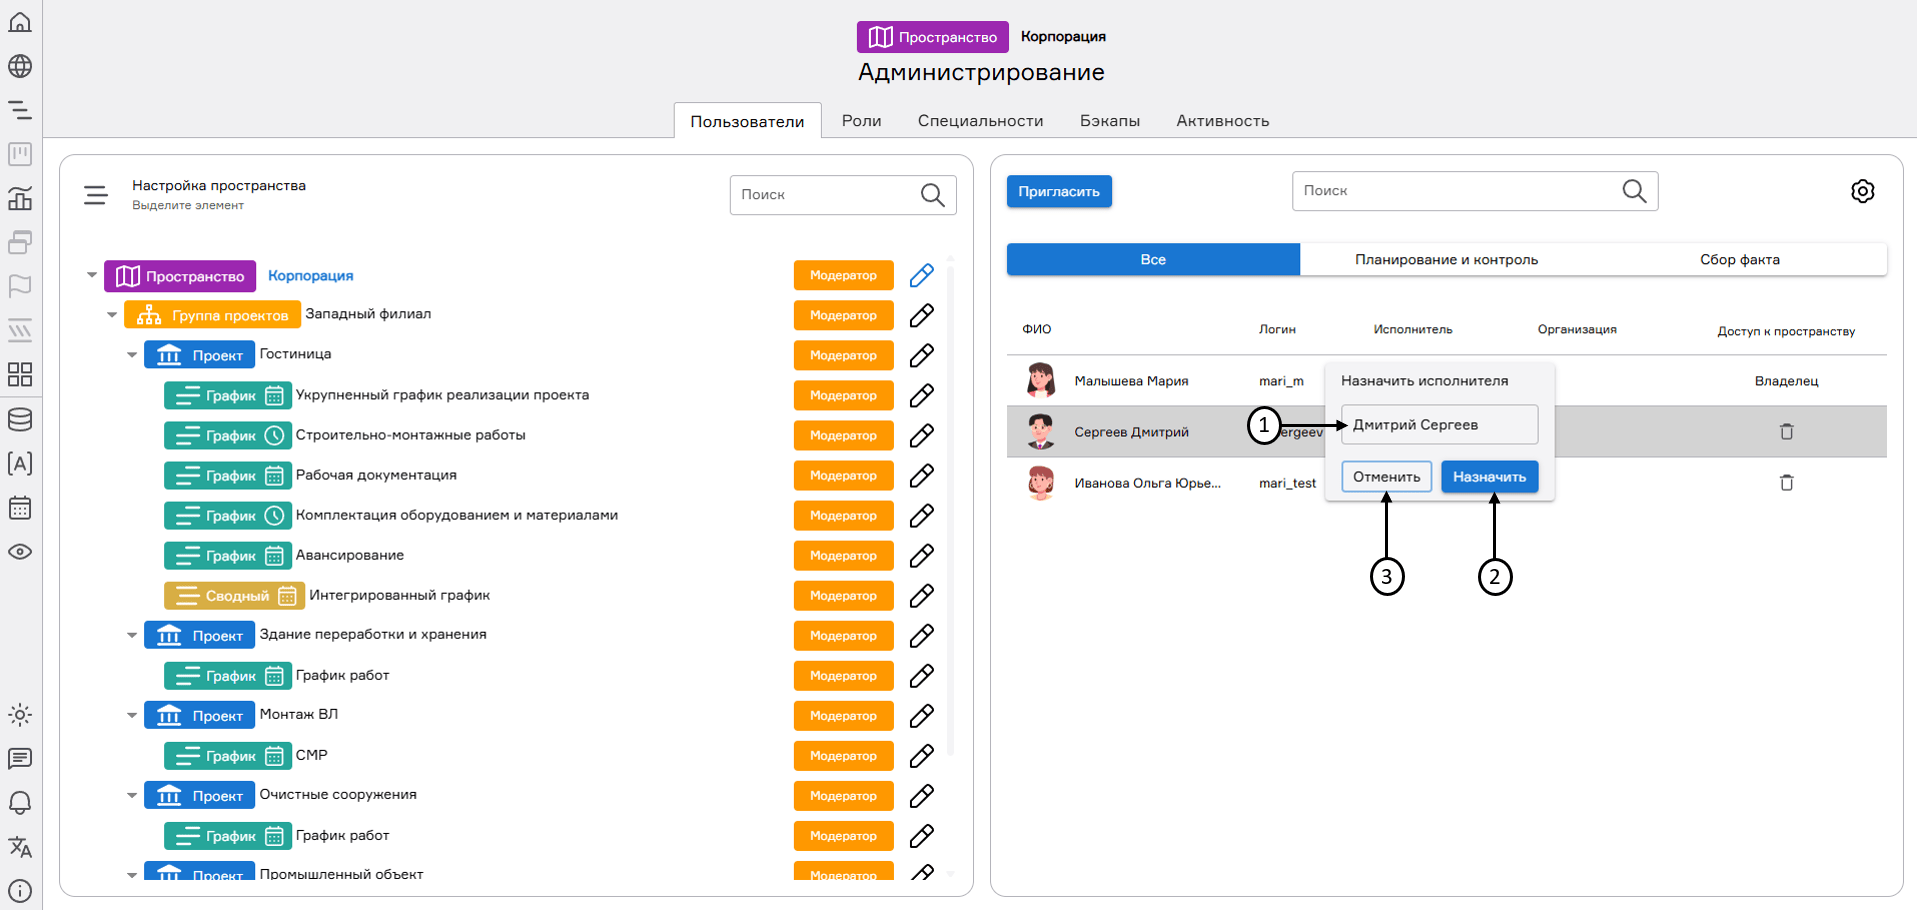Image resolution: width=1917 pixels, height=910 pixels.
Task: Collapse the Монтаж ВЛ project node
Action: 132,715
